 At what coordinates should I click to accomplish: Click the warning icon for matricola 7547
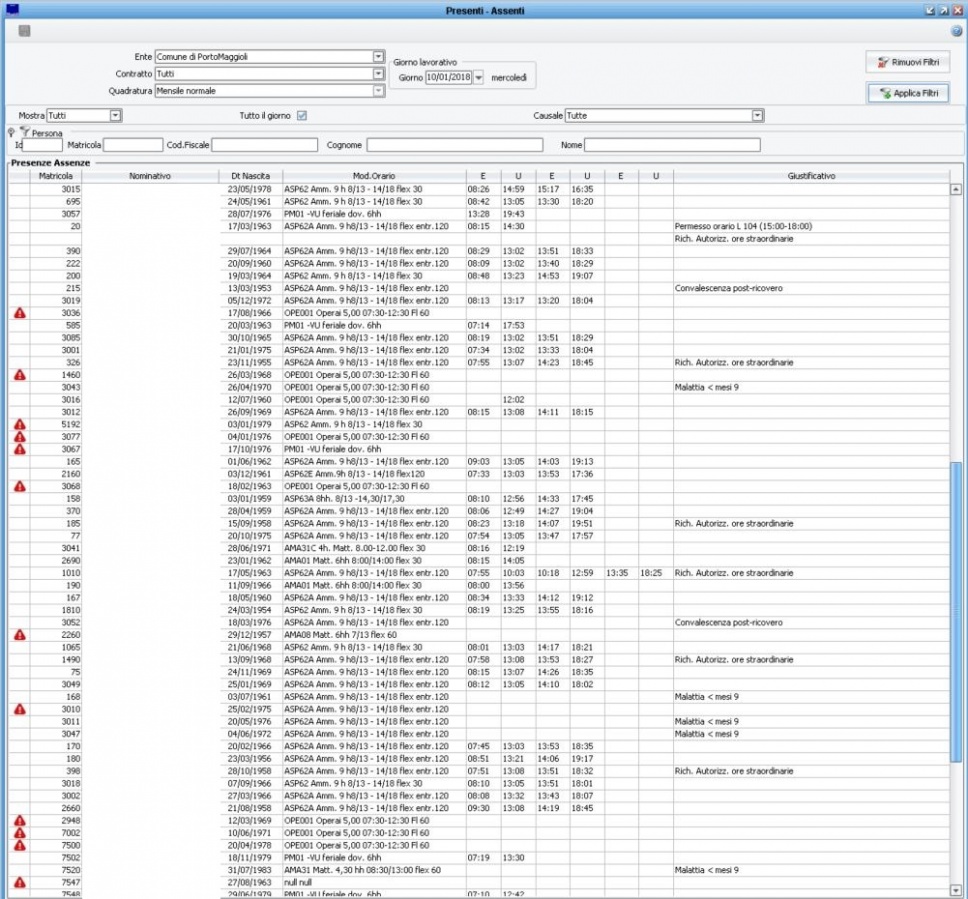click(19, 882)
